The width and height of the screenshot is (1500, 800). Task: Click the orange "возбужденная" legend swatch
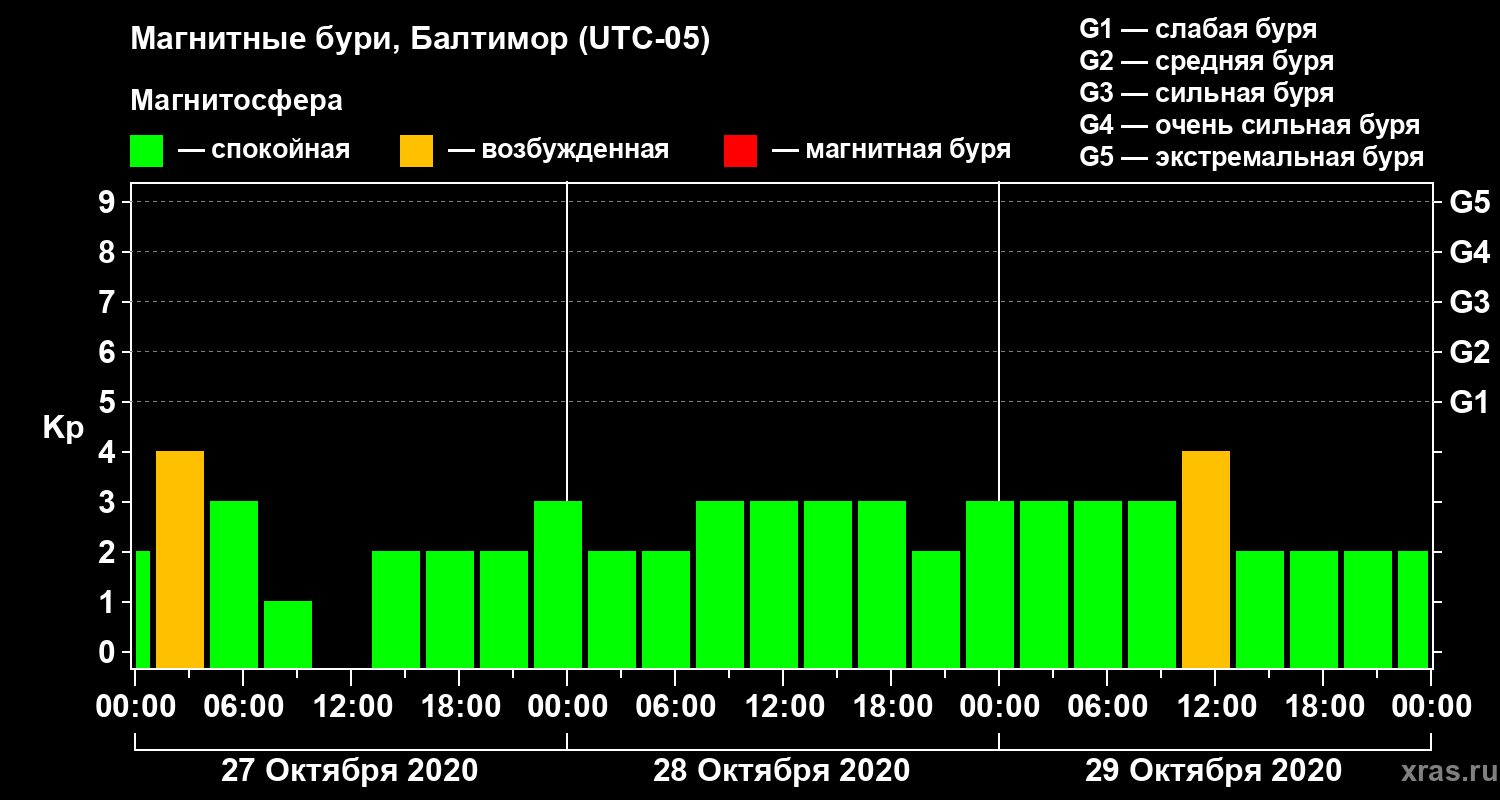[416, 151]
